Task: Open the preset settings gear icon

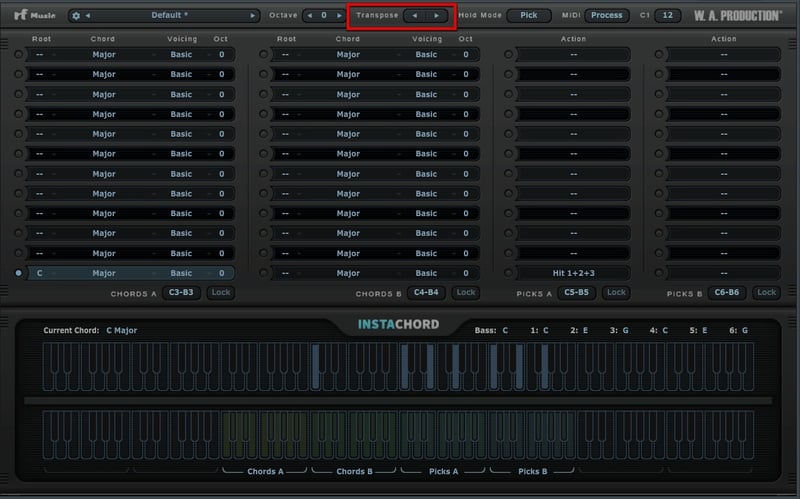Action: coord(76,16)
